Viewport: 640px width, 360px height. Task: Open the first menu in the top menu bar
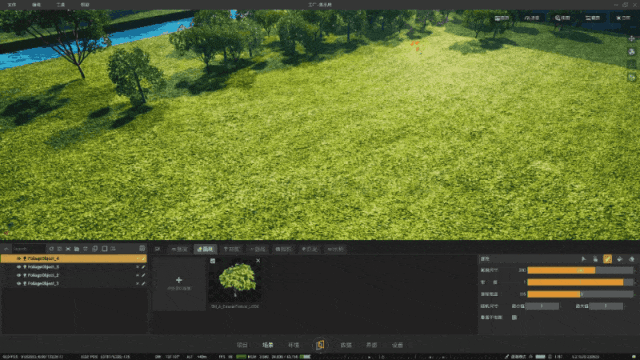(12, 4)
